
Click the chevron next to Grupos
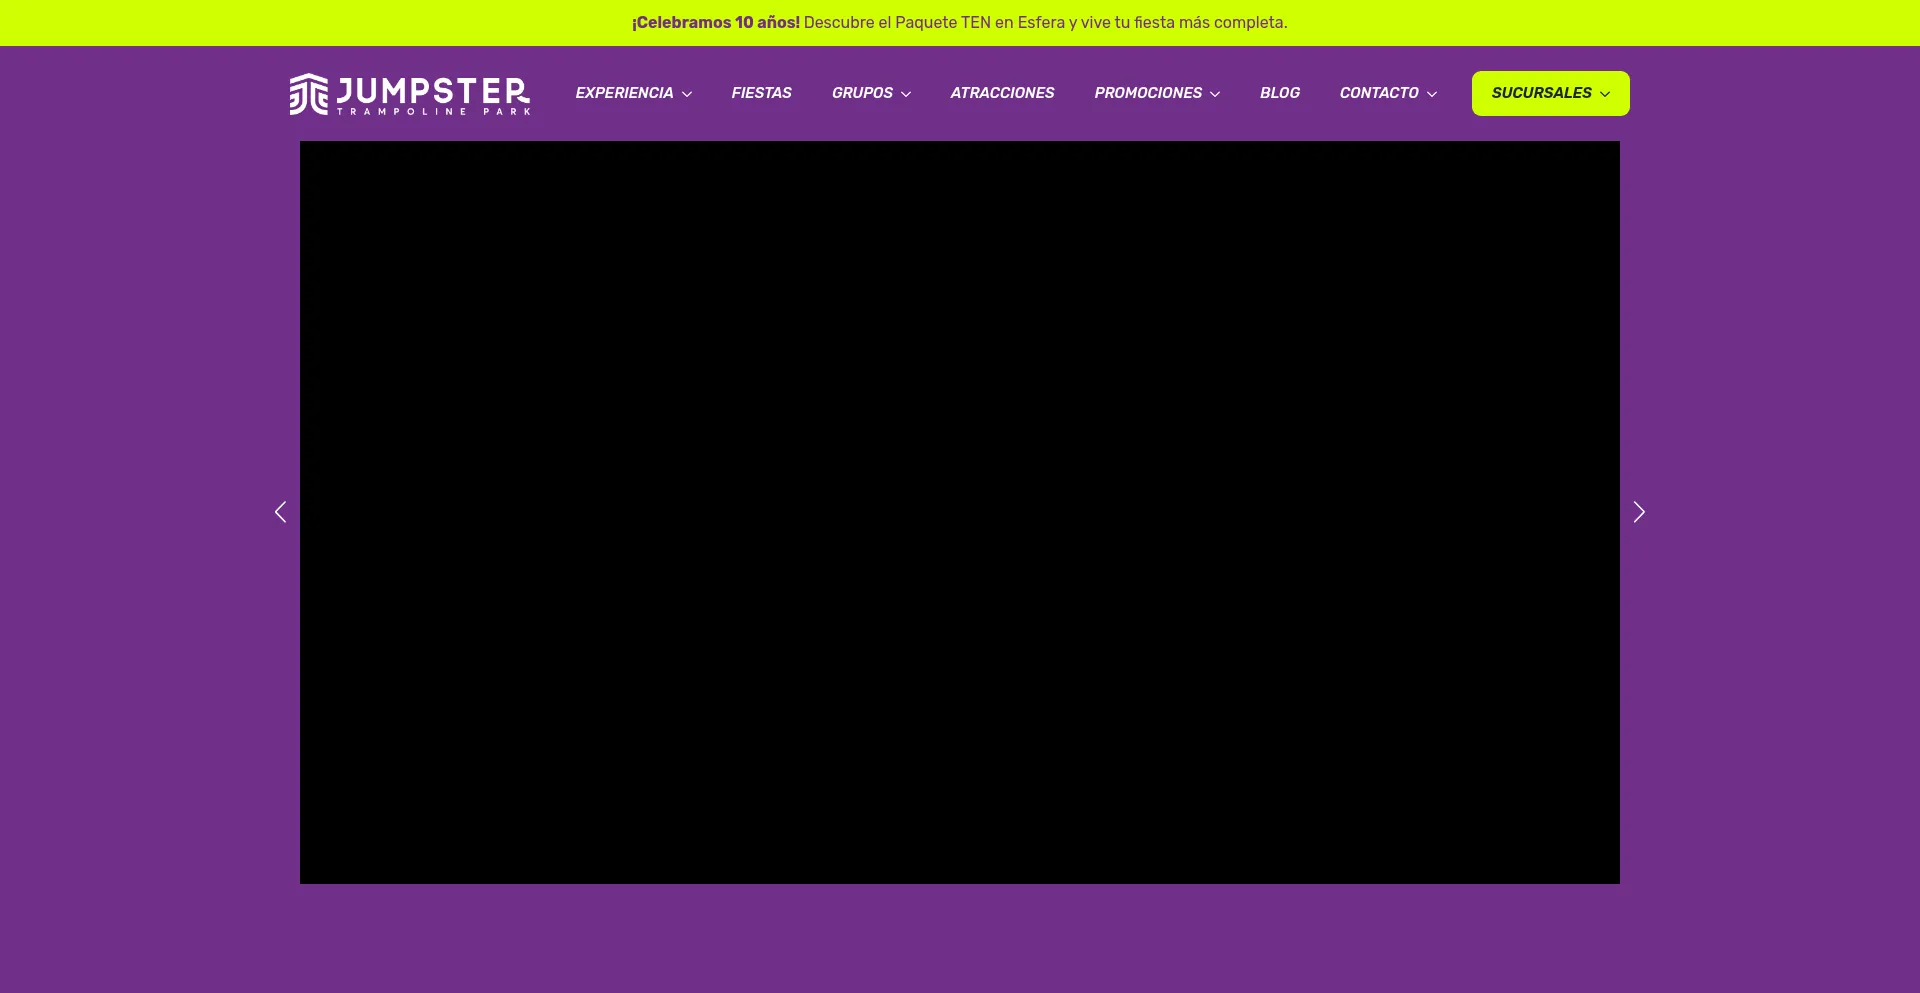(x=906, y=94)
